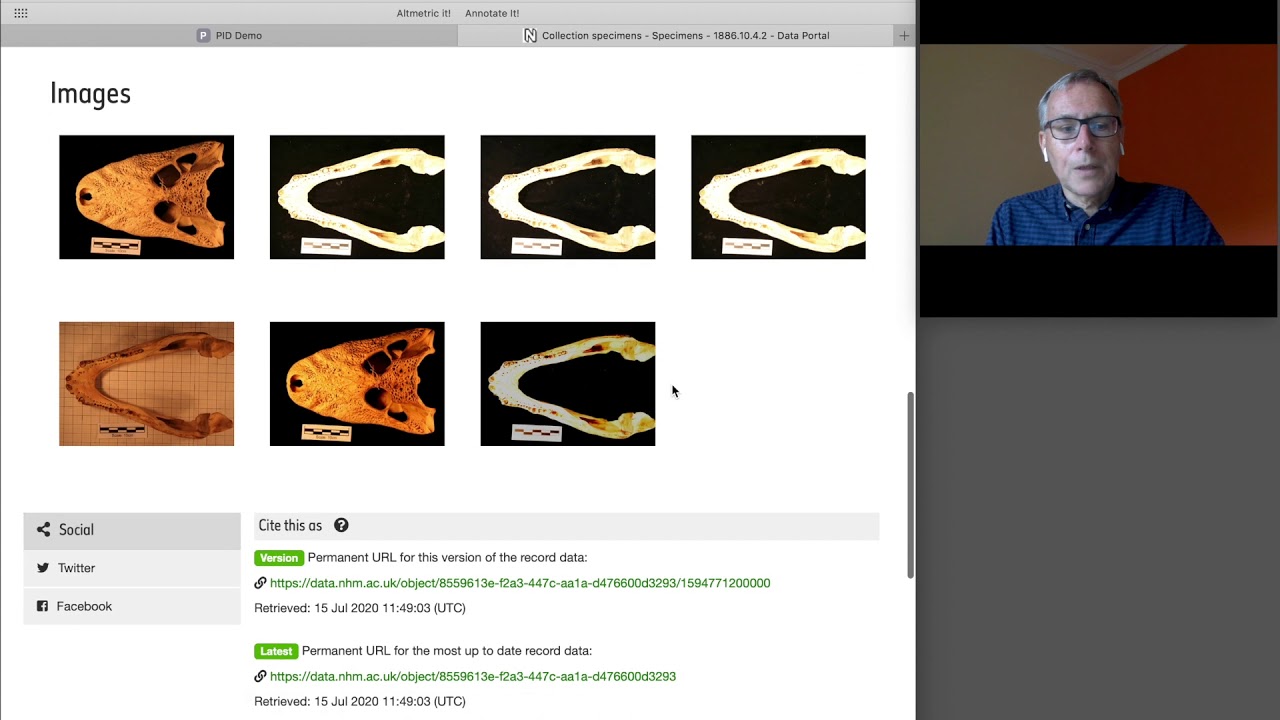This screenshot has width=1280, height=720.
Task: Click the Images heading
Action: coord(90,93)
